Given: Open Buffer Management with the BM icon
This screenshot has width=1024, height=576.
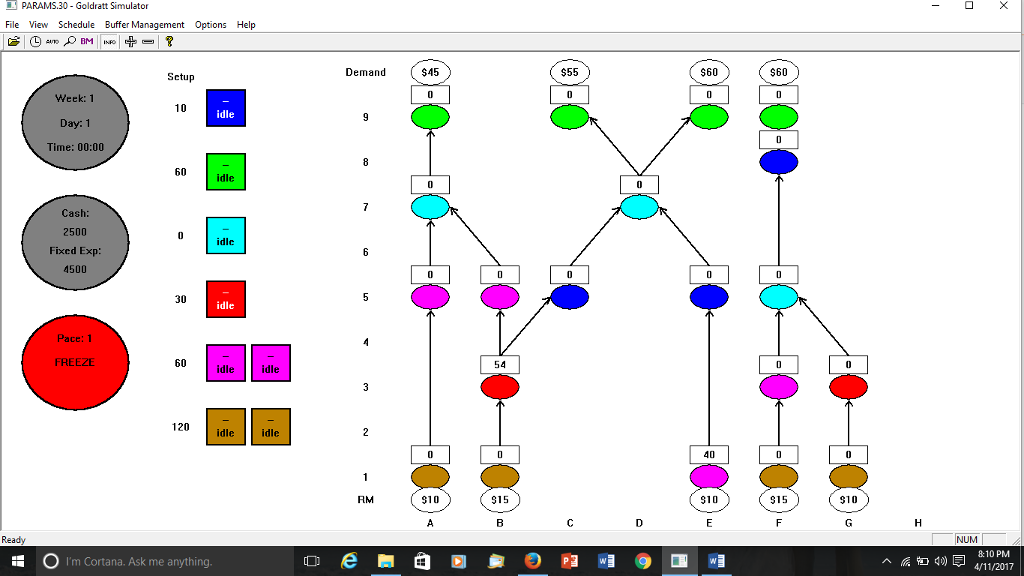Looking at the screenshot, I should [86, 41].
